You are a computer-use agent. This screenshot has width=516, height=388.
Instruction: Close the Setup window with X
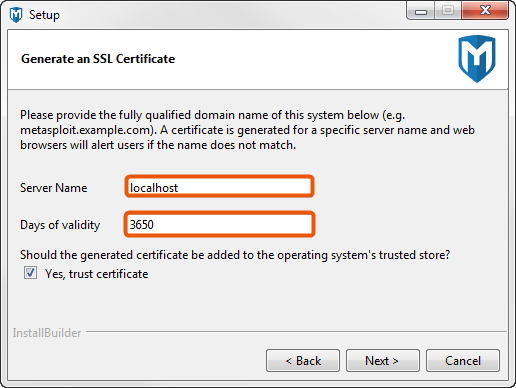click(x=485, y=11)
